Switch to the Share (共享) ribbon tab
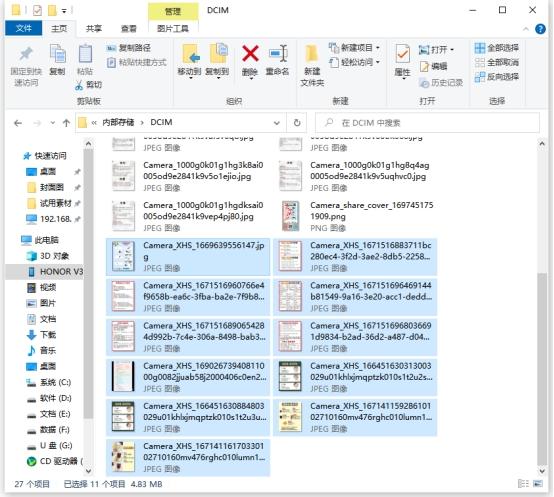 (x=94, y=29)
